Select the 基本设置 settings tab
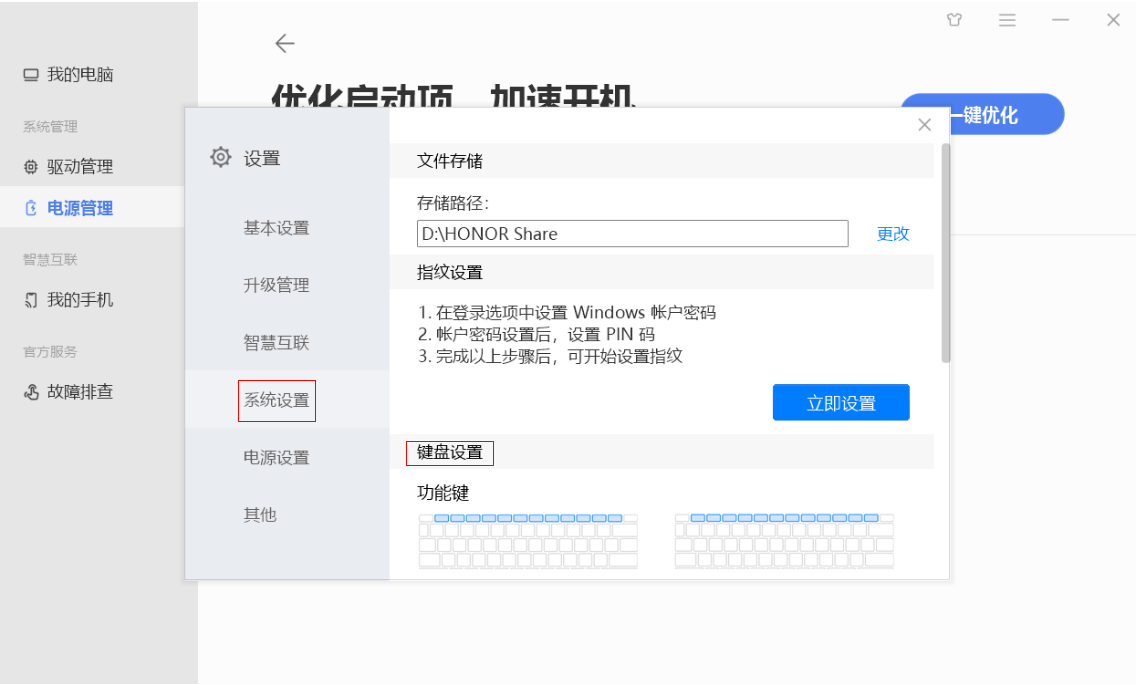Screen dimensions: 1140x685 277,228
